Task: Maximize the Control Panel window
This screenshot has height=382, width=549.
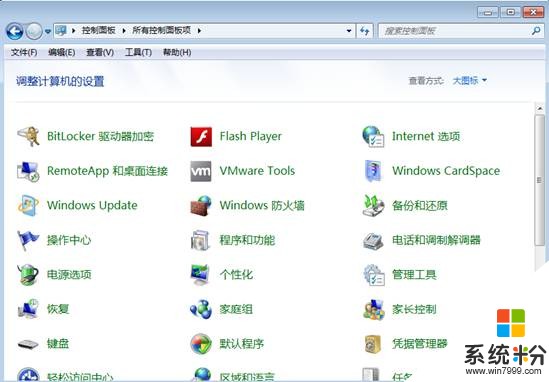Action: (510, 13)
